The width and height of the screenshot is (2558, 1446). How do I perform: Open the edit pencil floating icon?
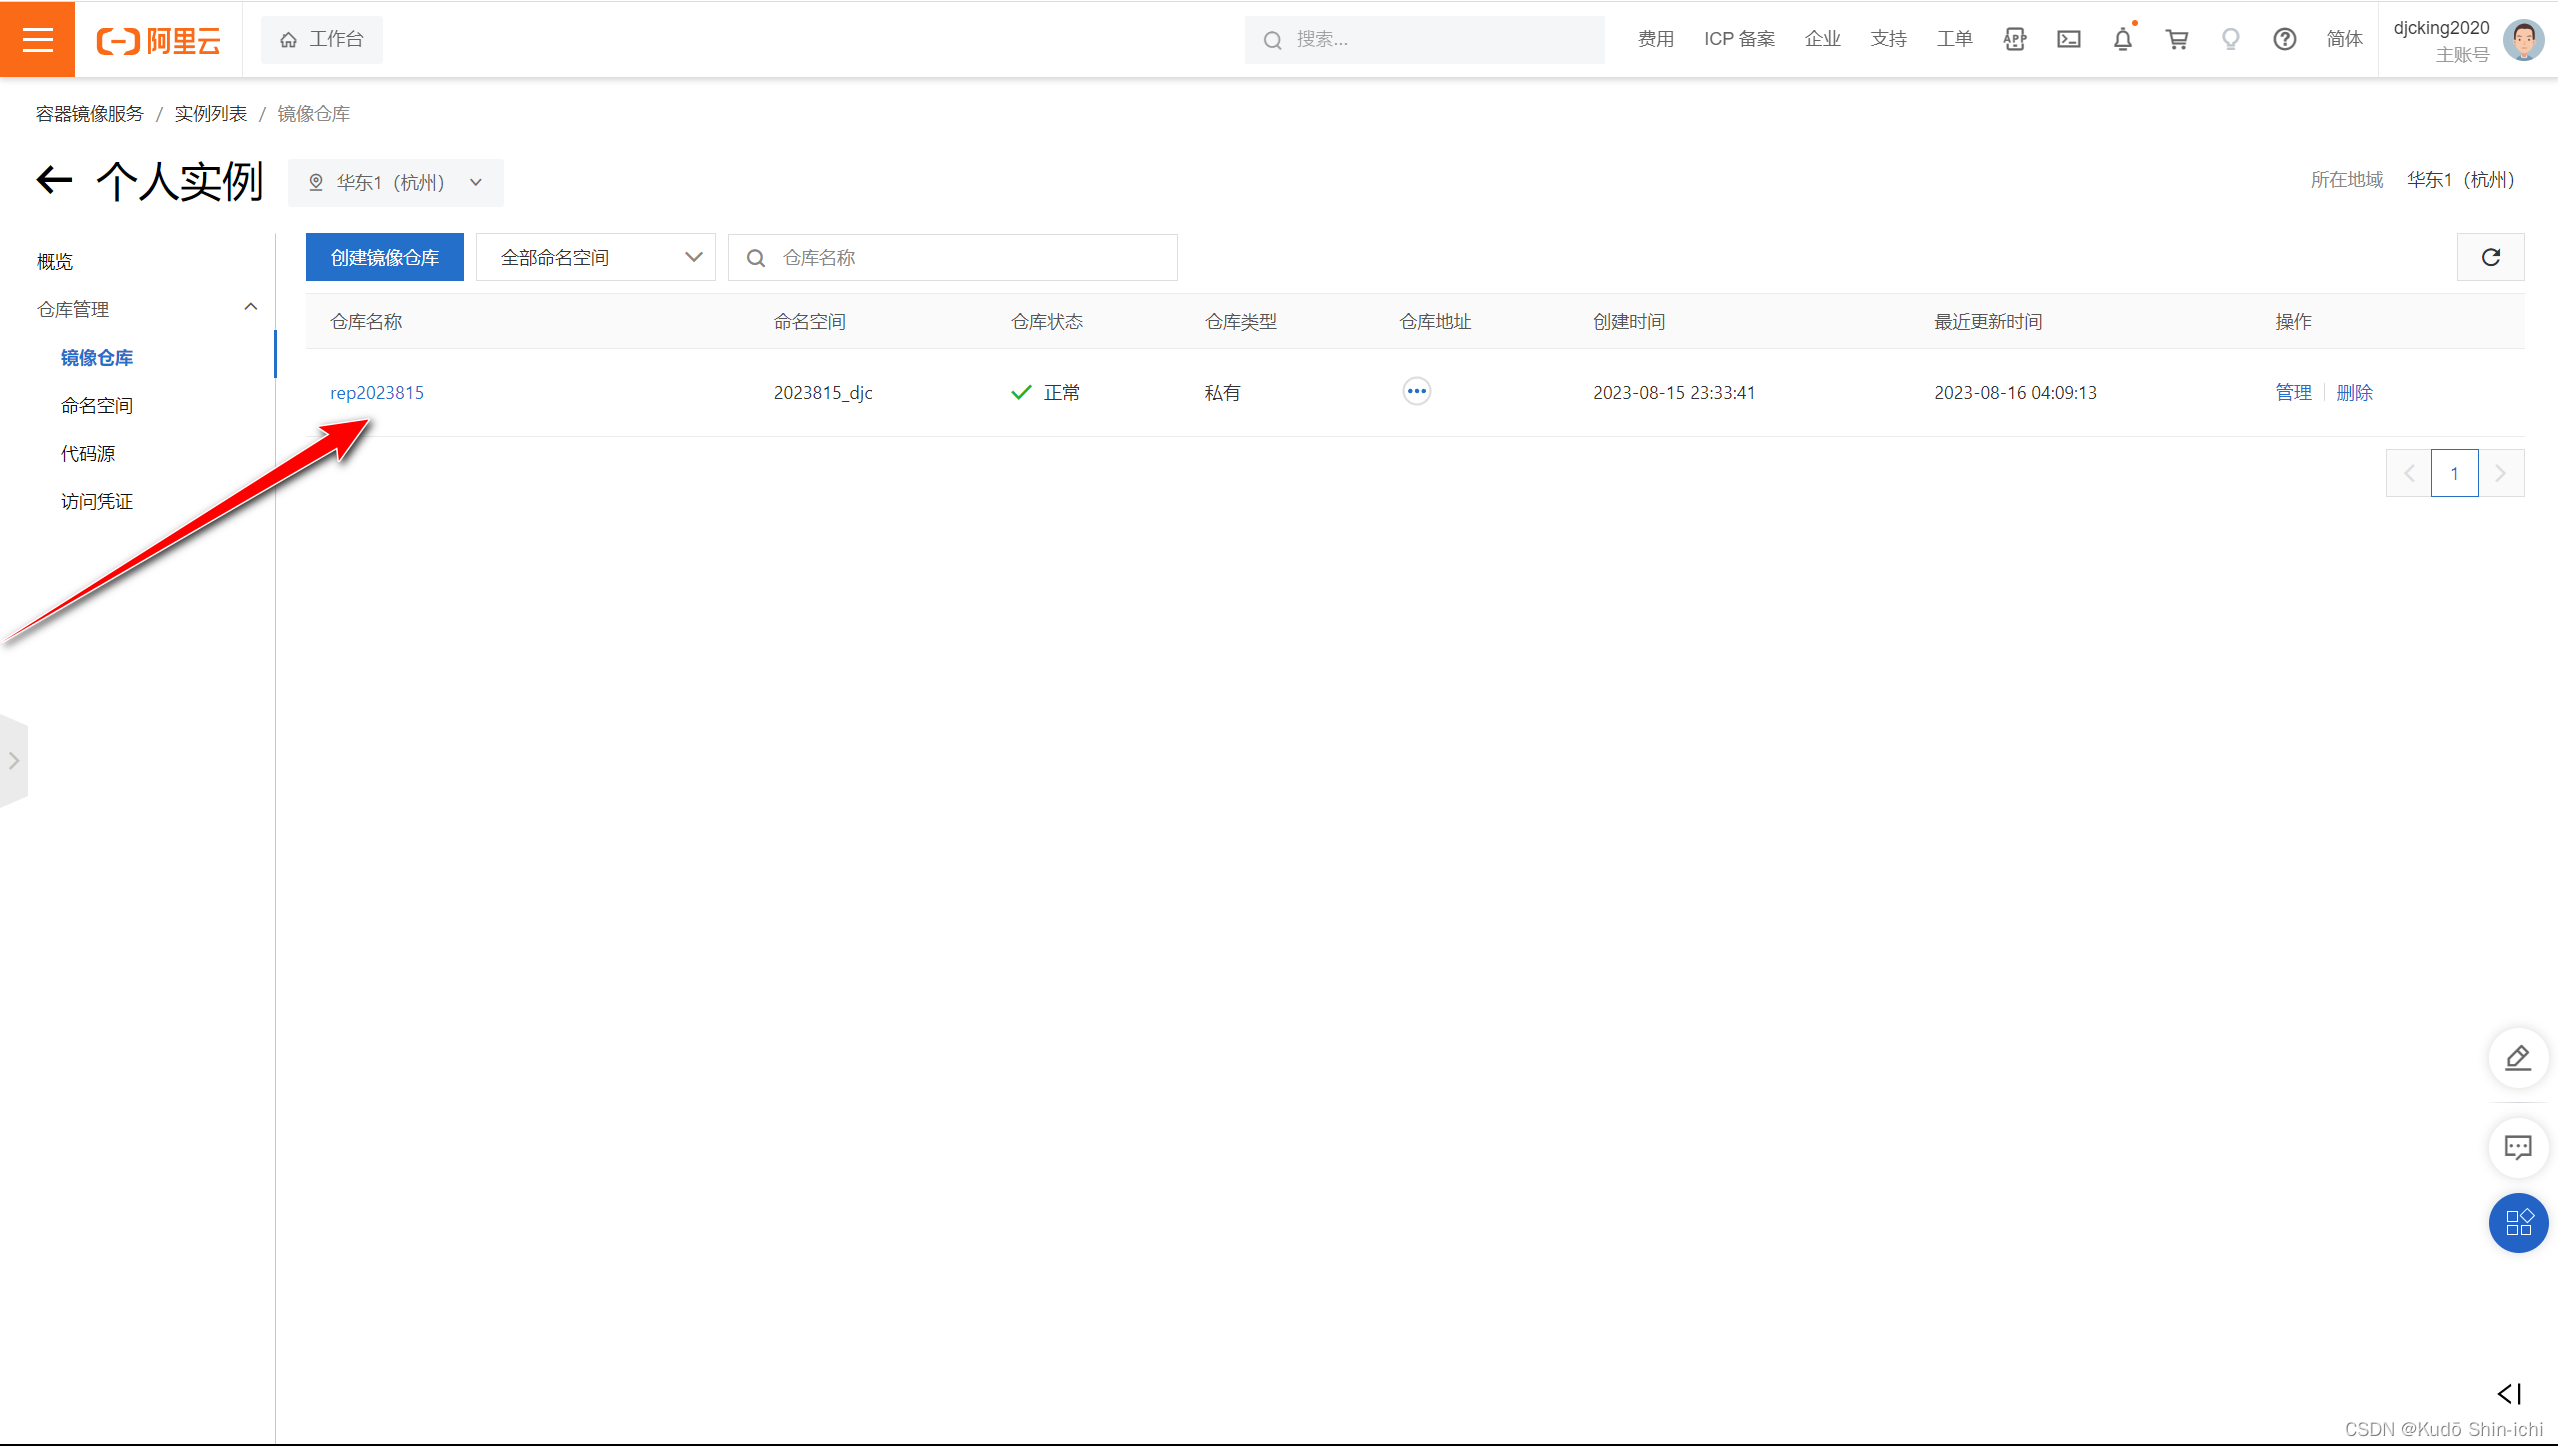(x=2517, y=1057)
